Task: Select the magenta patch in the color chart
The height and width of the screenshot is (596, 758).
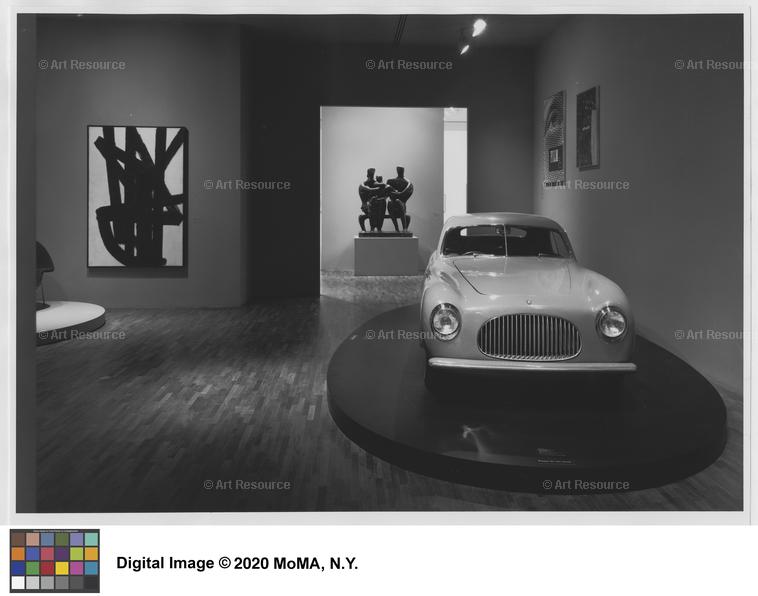Action: click(76, 568)
